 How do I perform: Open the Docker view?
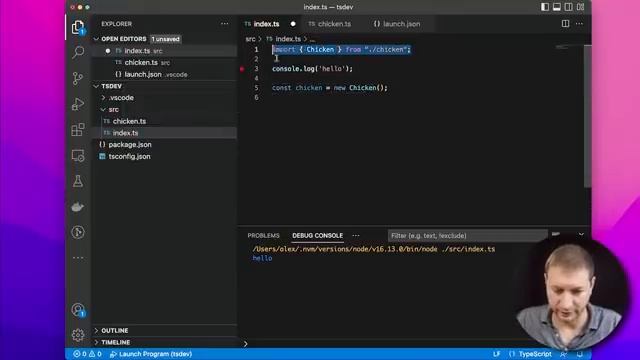pyautogui.click(x=78, y=207)
